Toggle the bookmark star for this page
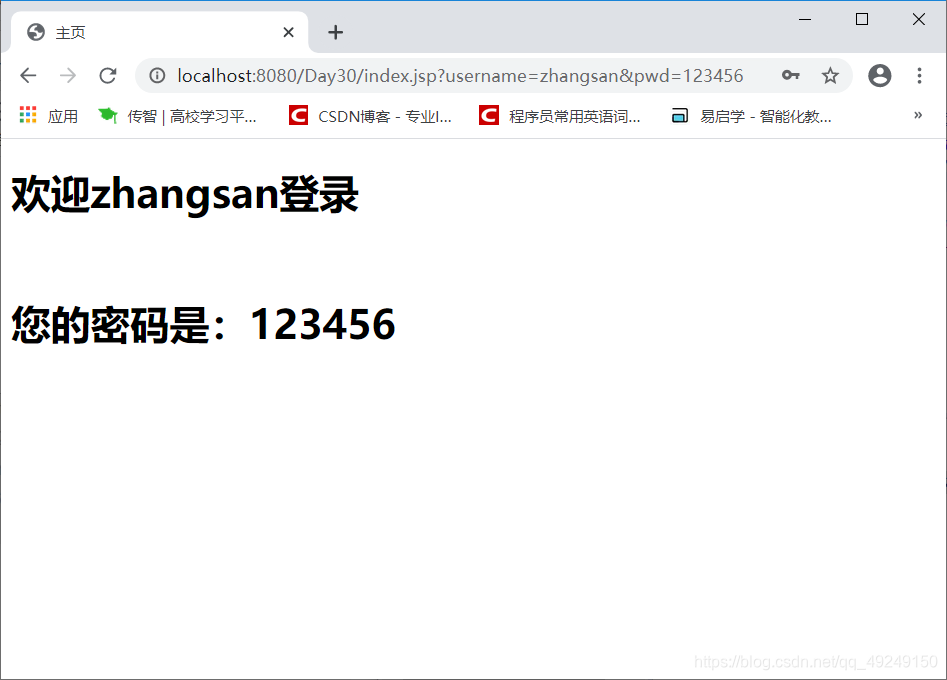This screenshot has width=947, height=680. point(830,75)
